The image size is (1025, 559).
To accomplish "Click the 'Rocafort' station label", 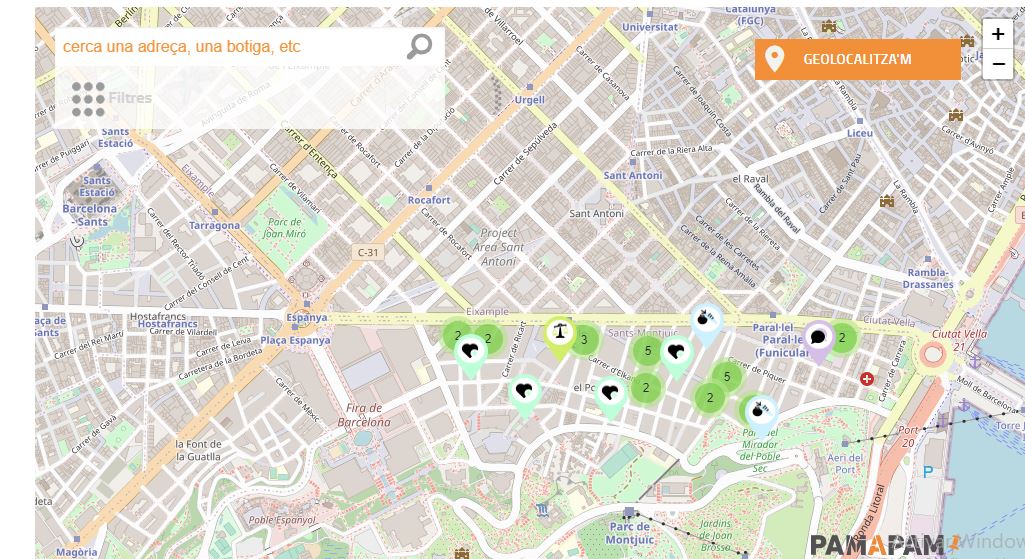I will click(429, 200).
